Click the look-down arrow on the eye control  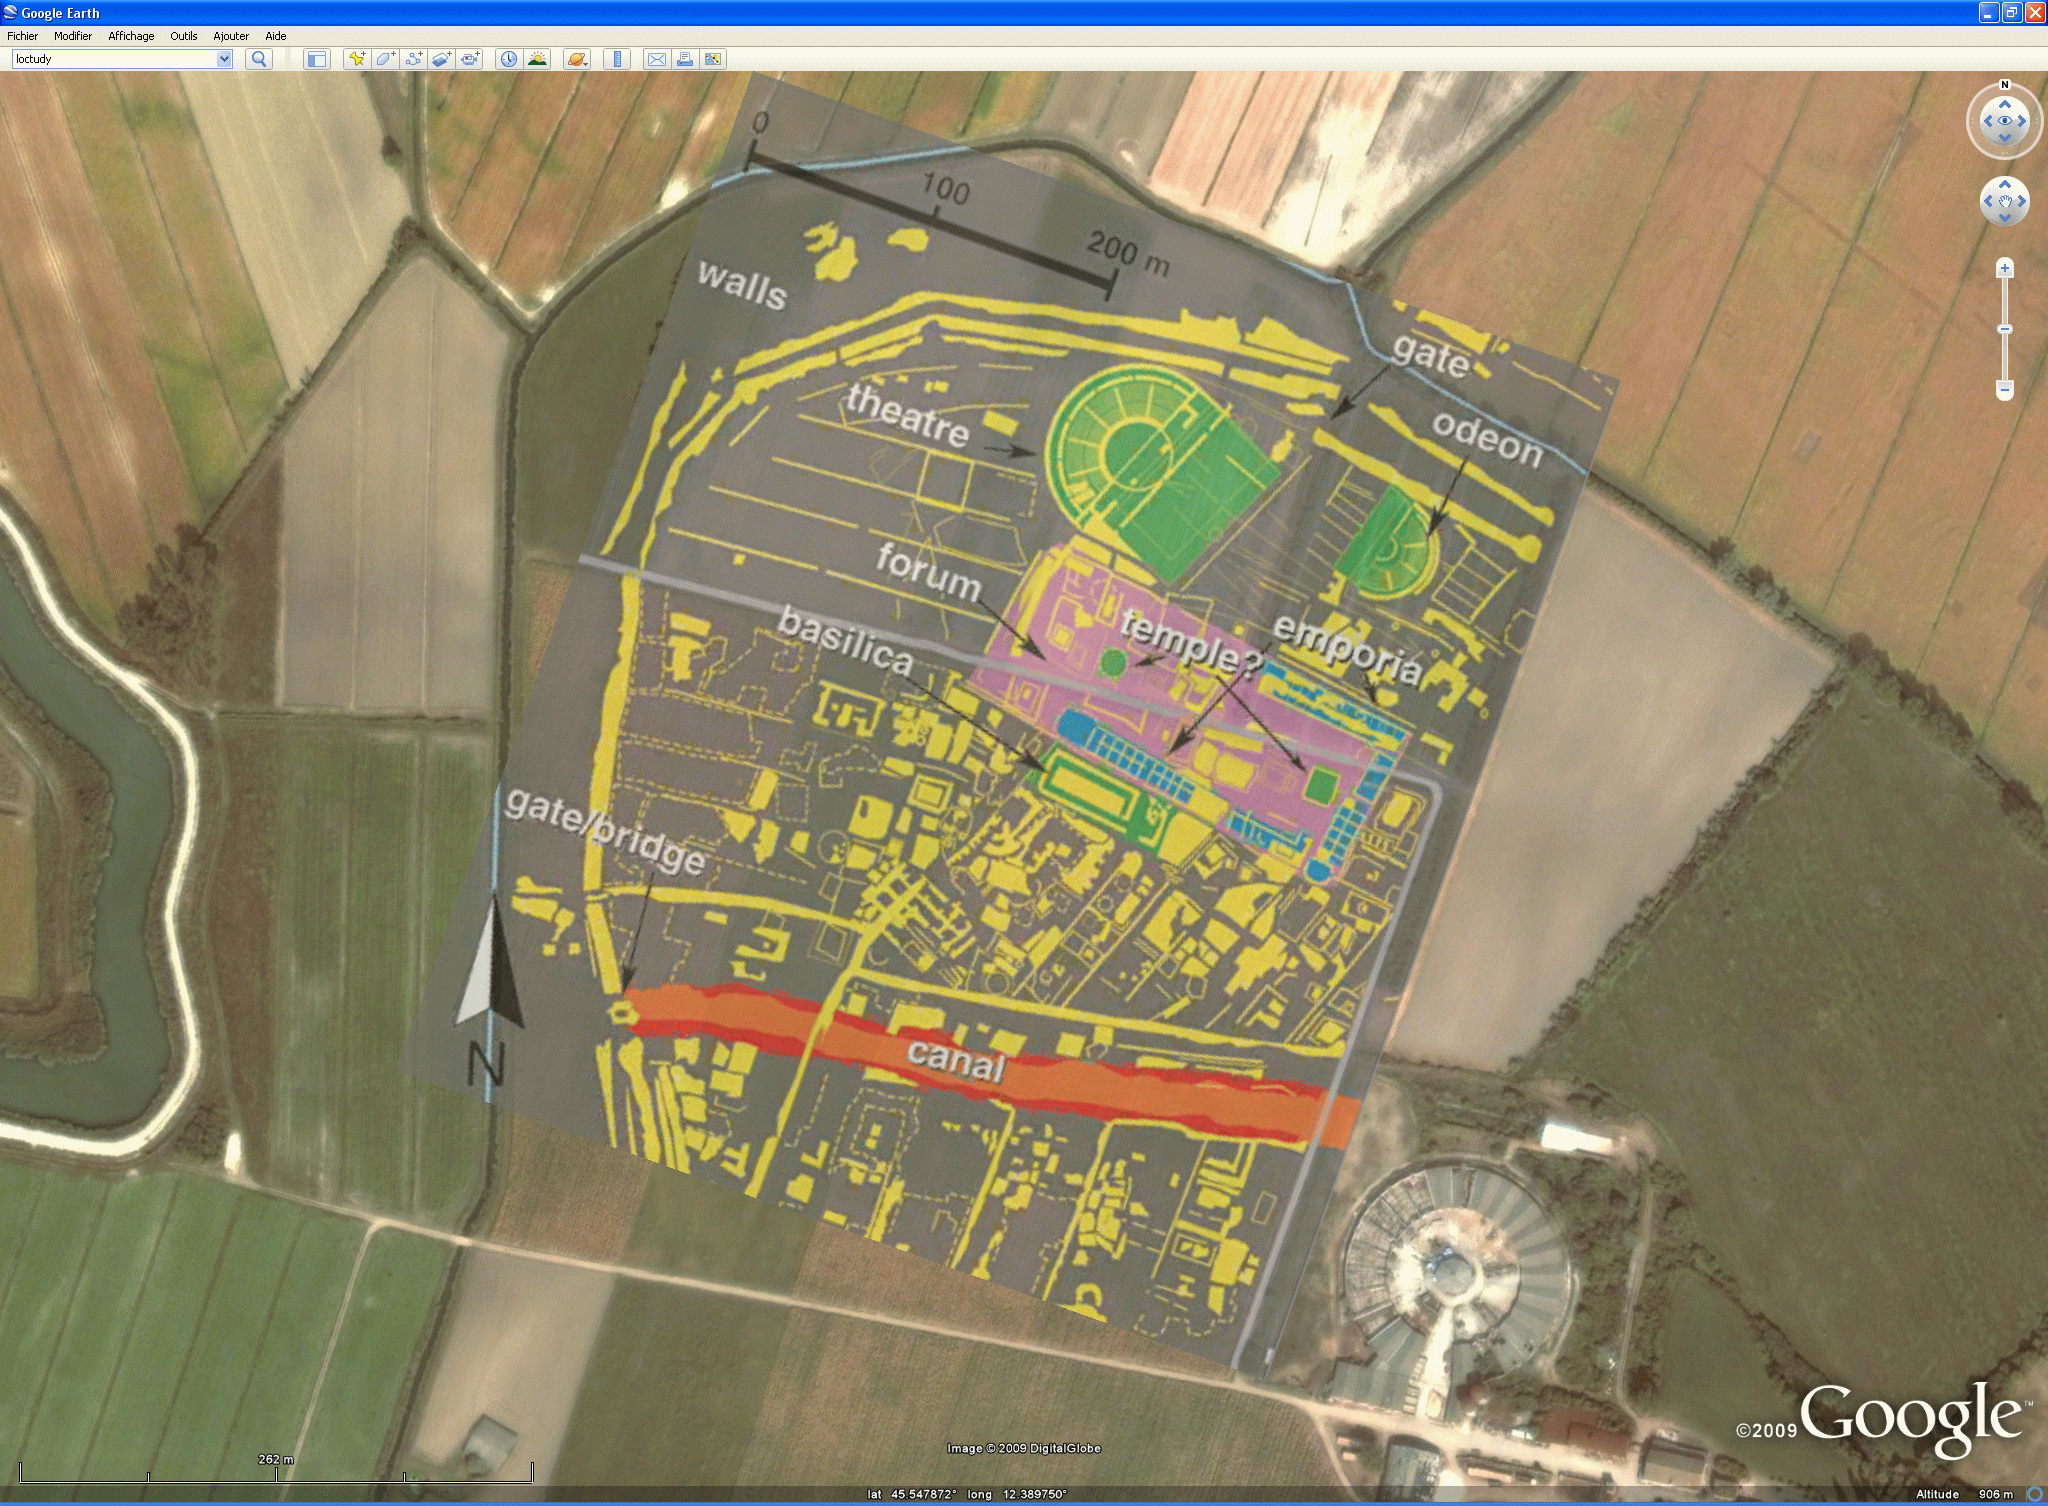click(x=2005, y=138)
